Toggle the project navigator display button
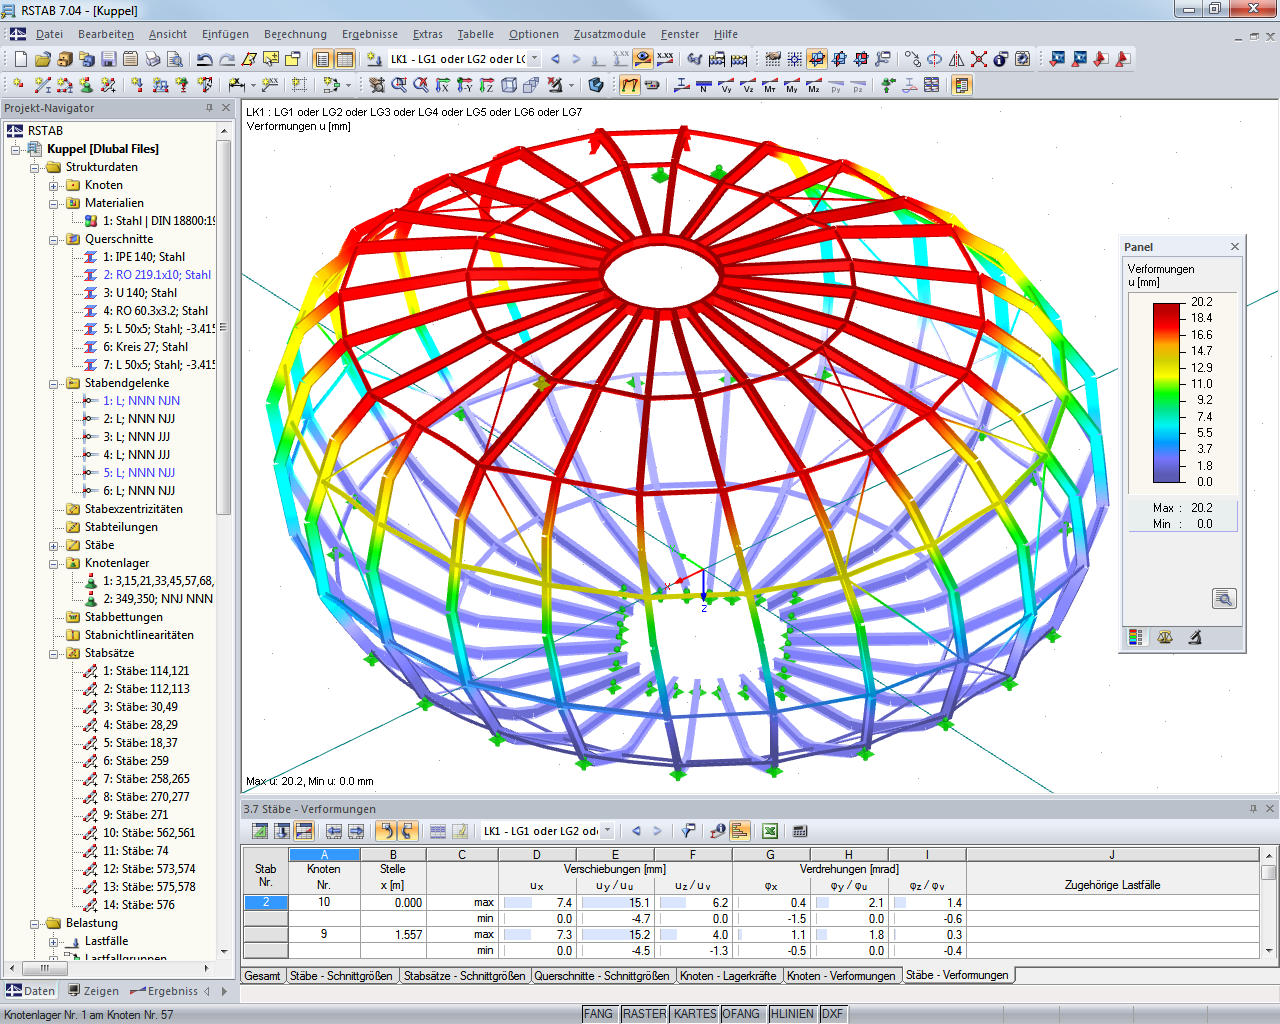1280x1024 pixels. [322, 59]
